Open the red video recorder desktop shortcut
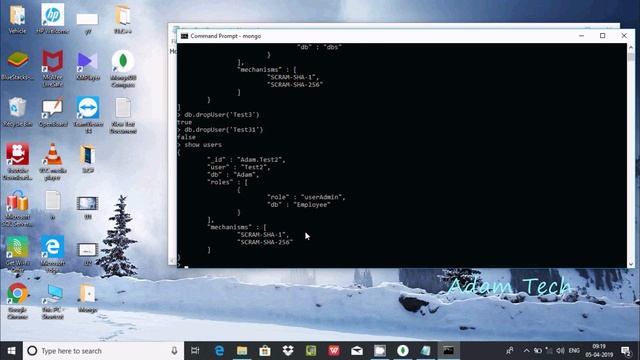 (x=17, y=162)
